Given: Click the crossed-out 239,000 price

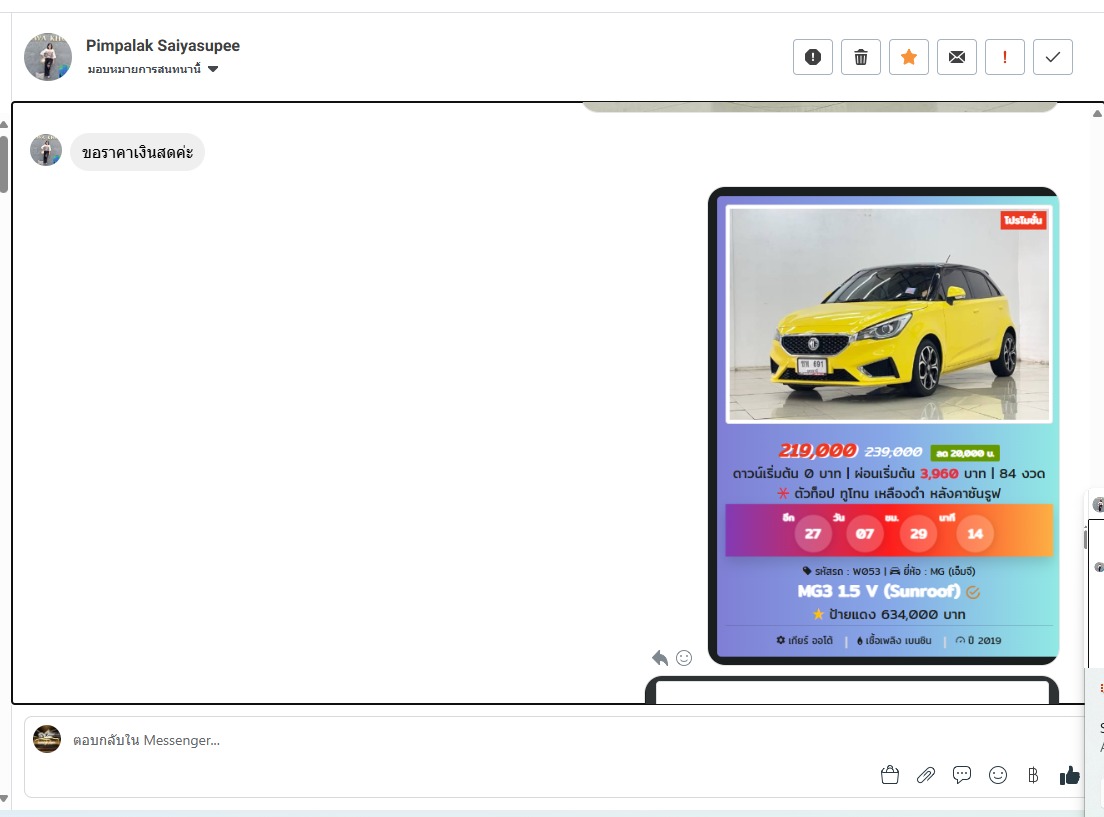Looking at the screenshot, I should tap(893, 451).
